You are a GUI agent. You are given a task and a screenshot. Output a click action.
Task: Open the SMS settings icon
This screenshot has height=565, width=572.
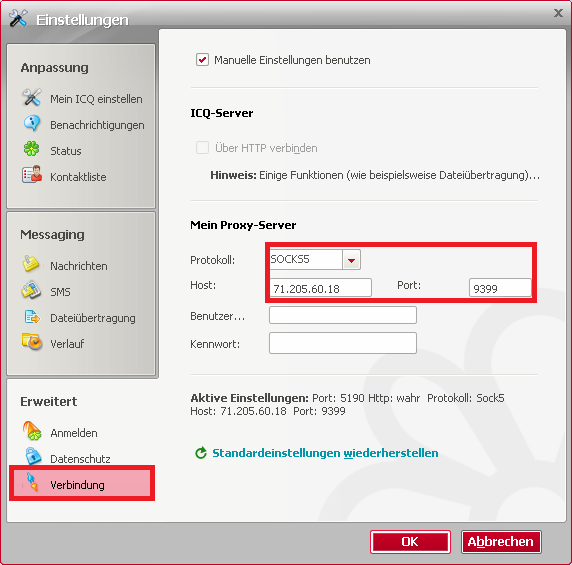(31, 290)
